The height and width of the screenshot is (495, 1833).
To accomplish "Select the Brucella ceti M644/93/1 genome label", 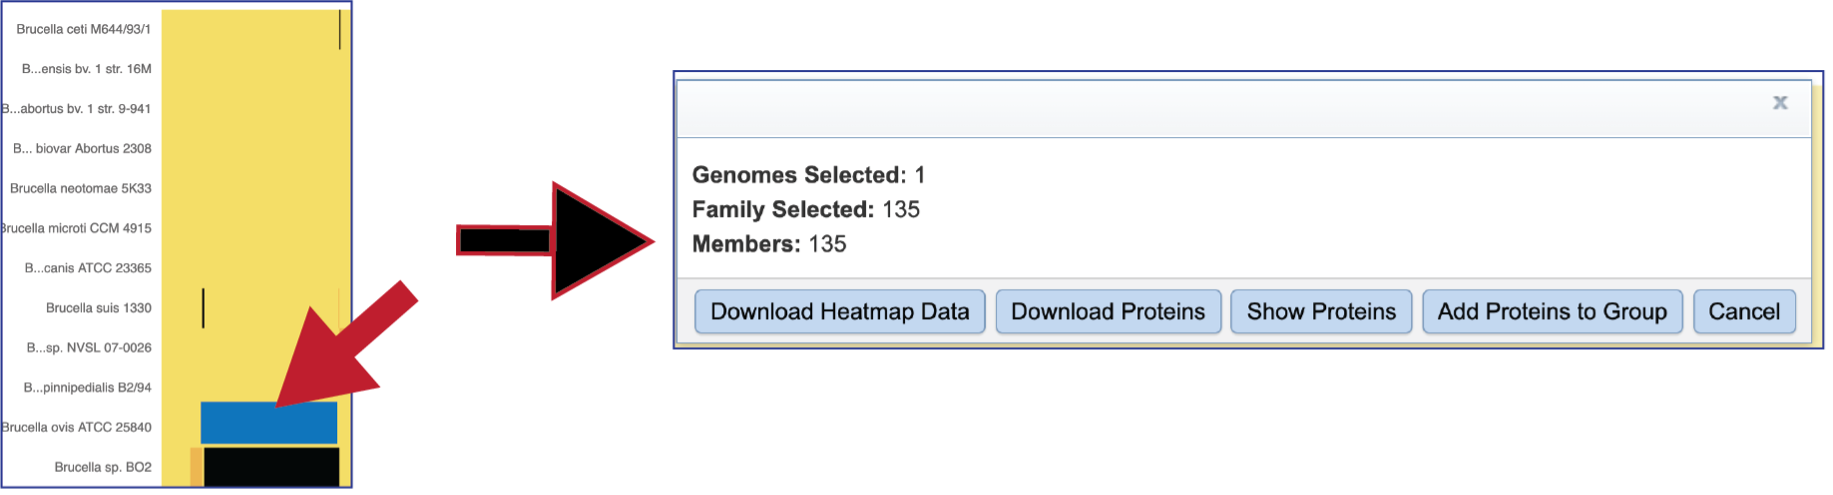I will 84,29.
